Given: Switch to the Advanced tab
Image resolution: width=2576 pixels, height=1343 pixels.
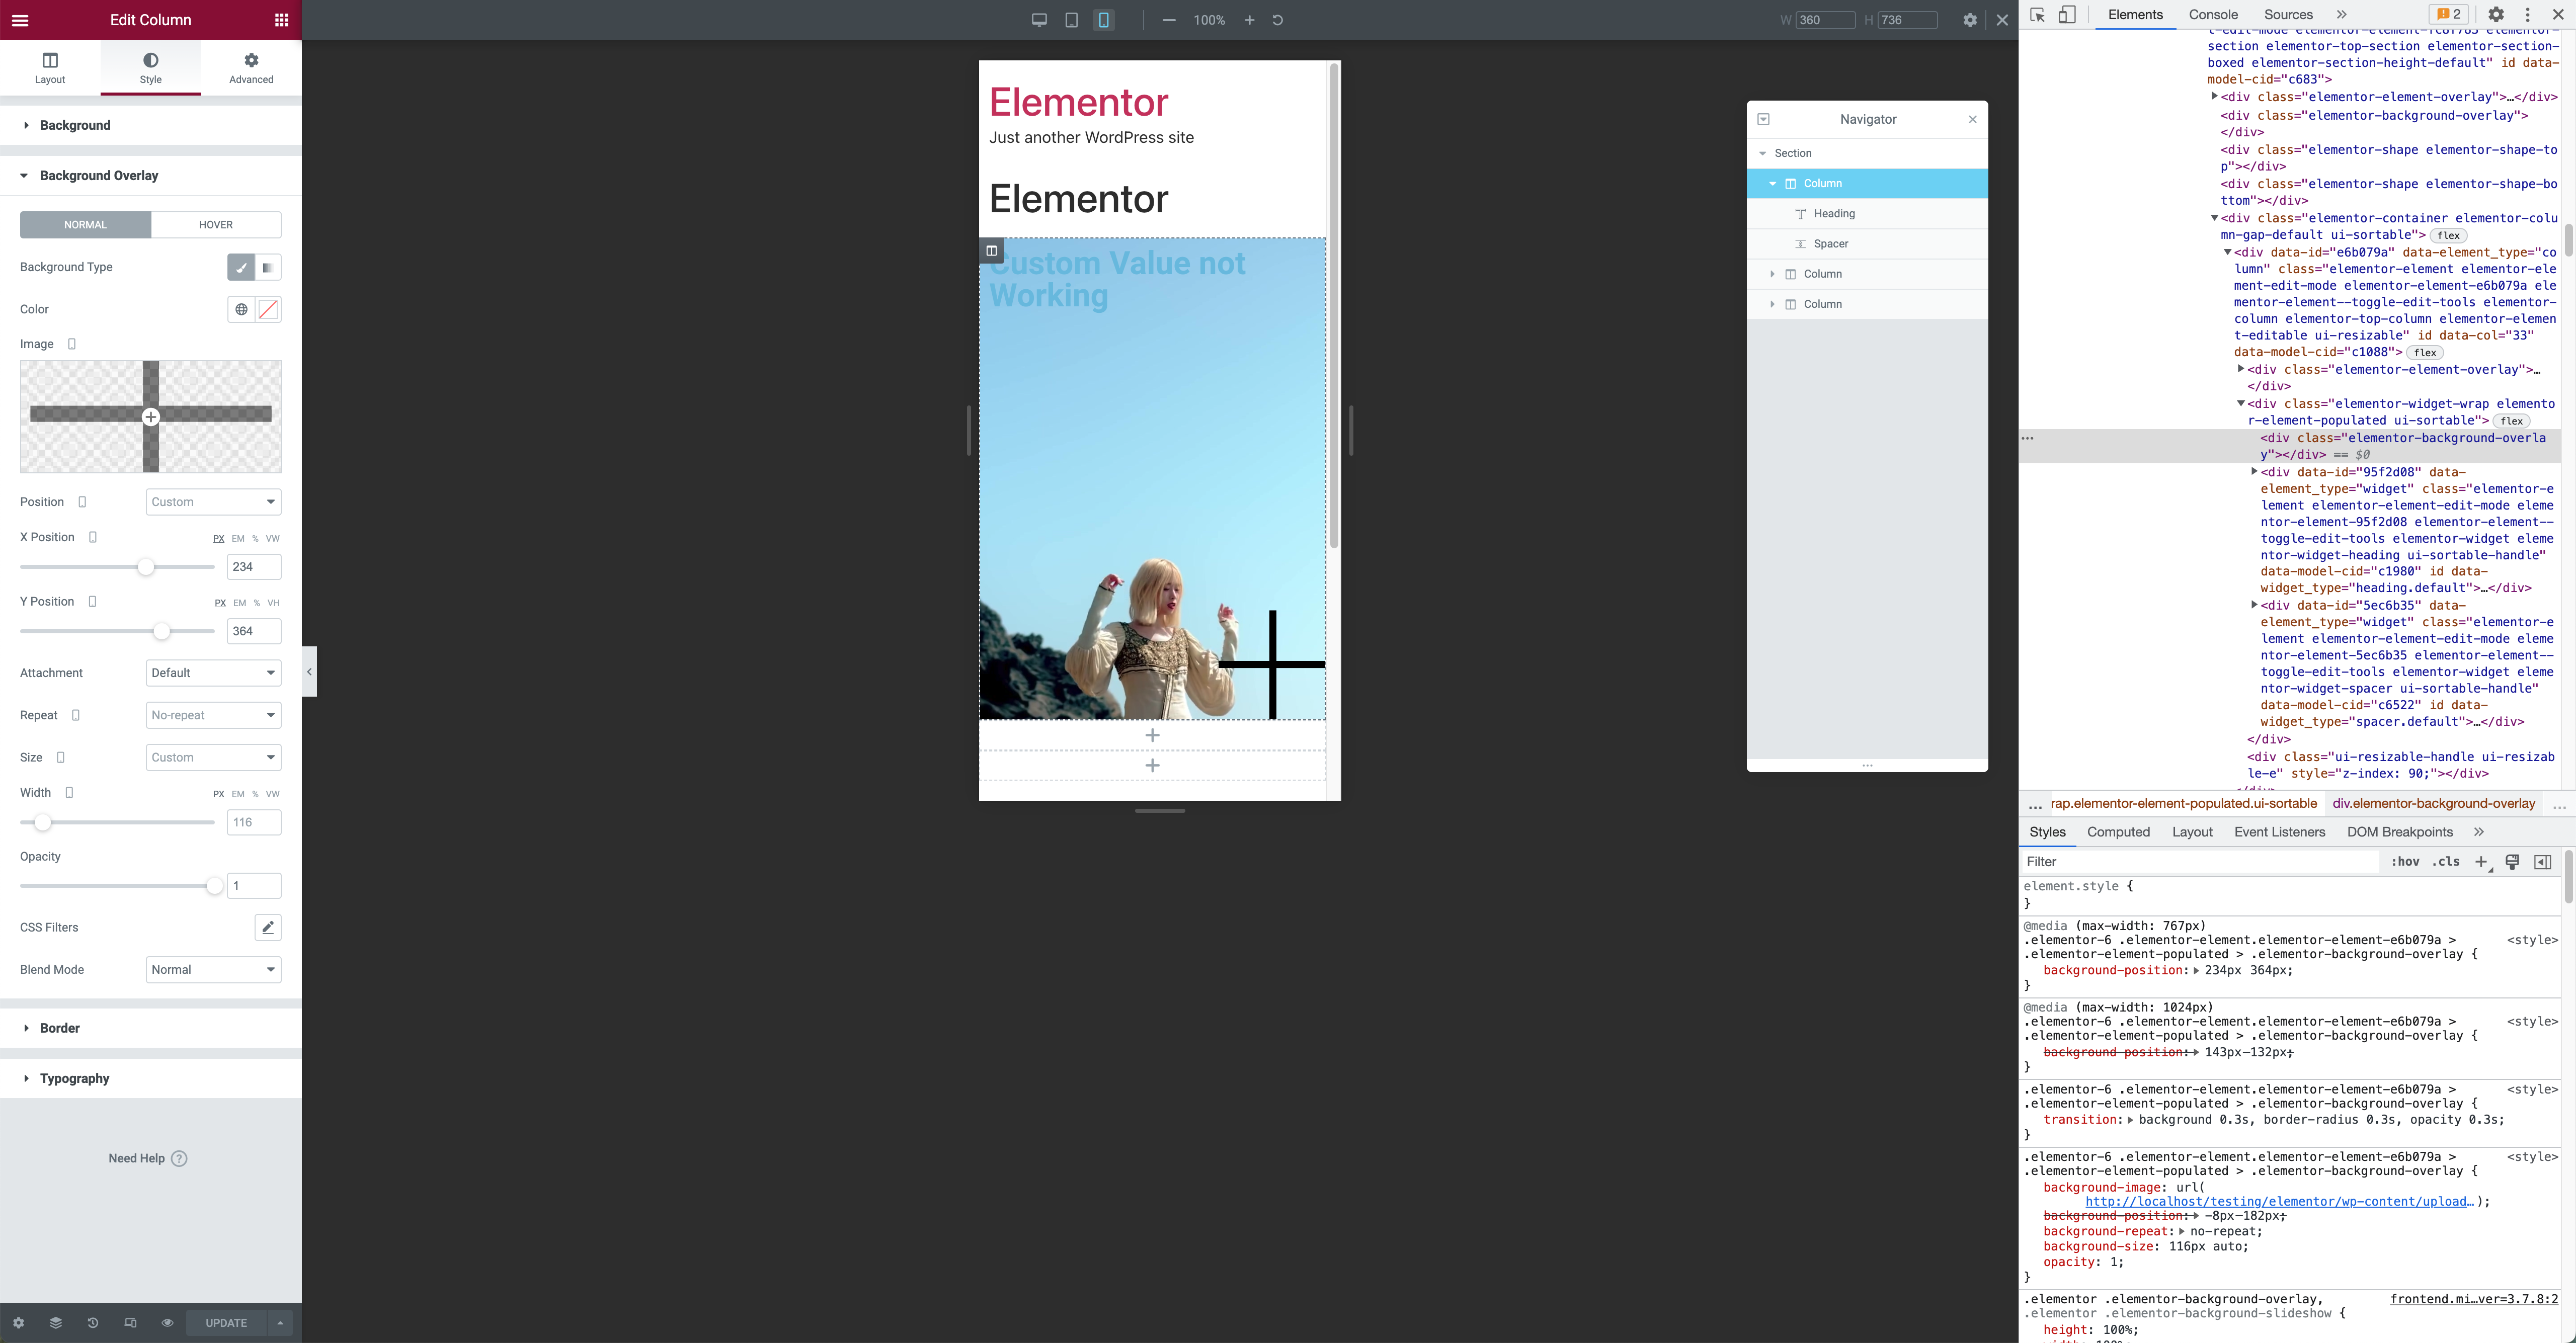Looking at the screenshot, I should coord(251,68).
